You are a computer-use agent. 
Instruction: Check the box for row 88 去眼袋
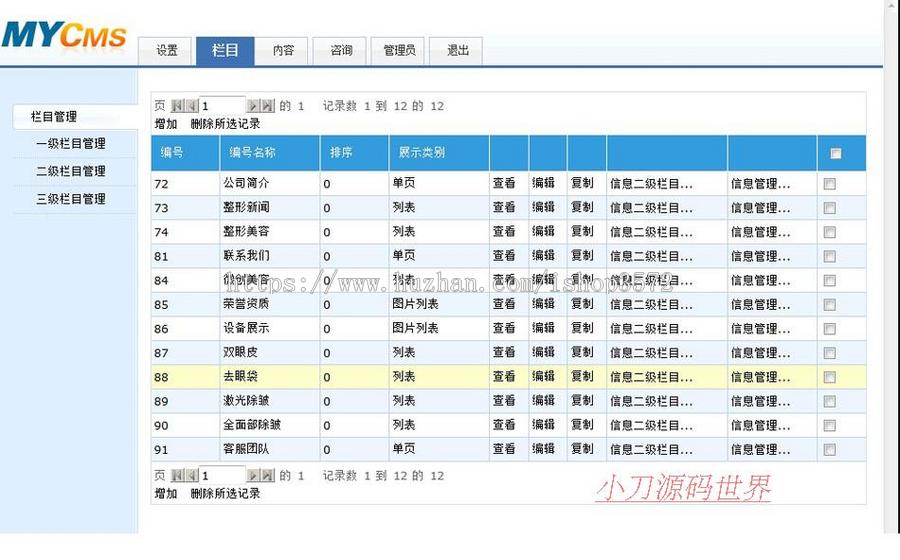tap(829, 377)
